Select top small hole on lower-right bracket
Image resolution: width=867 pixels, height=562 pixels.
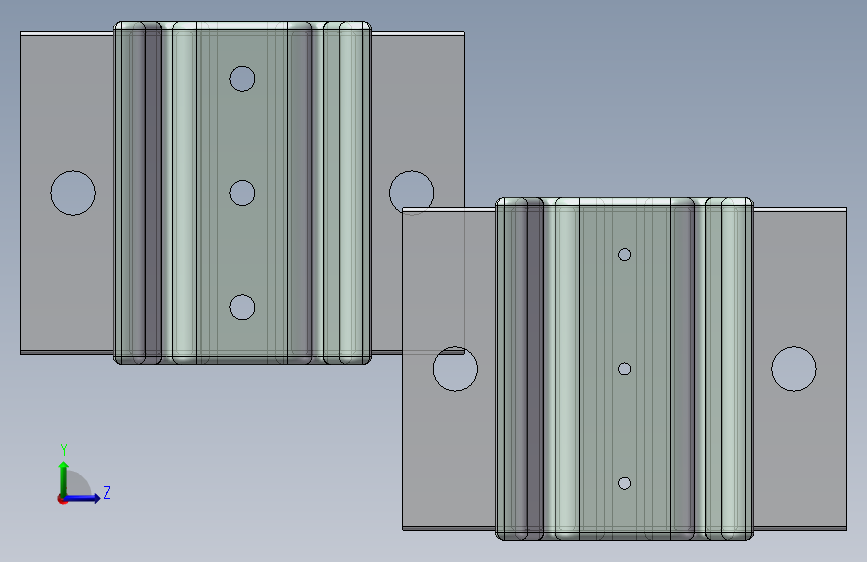tap(624, 254)
